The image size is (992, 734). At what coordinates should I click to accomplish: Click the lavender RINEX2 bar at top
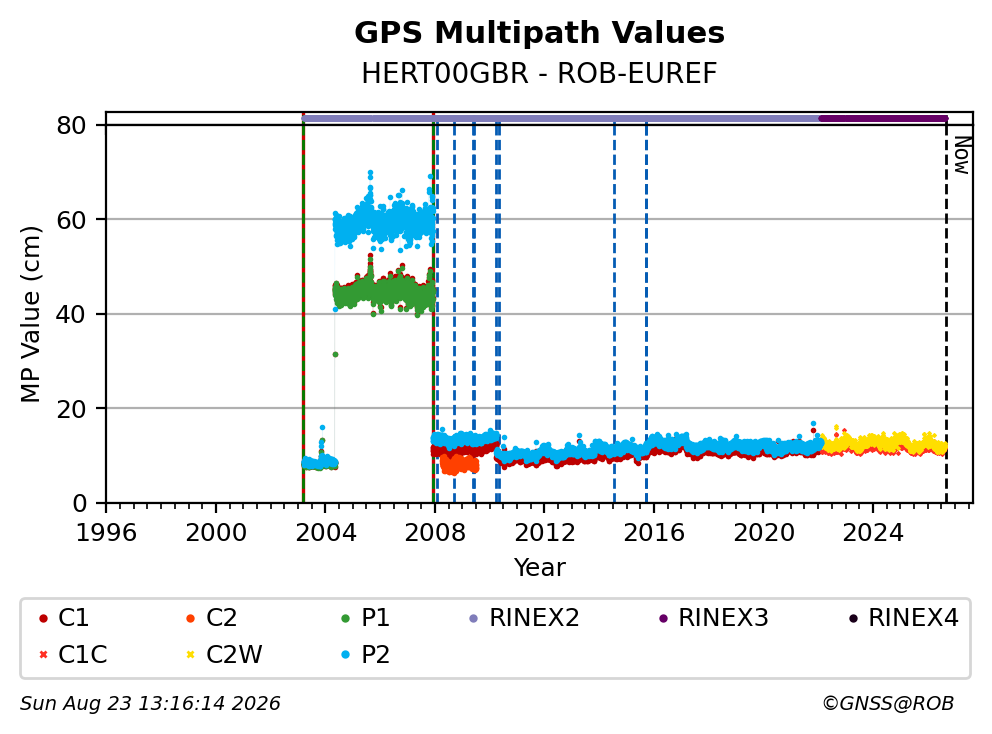coord(560,118)
